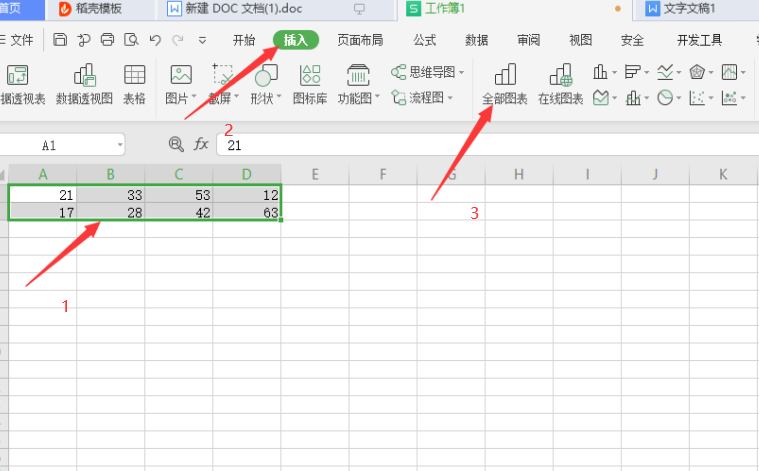Open the 开发工具 tab
Viewport: 759px width, 471px height.
699,40
